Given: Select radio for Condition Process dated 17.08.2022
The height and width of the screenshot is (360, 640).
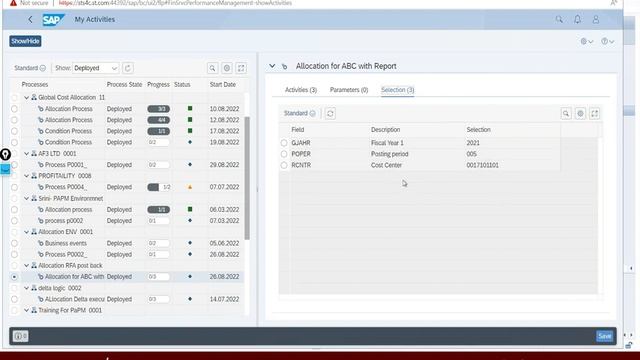Looking at the screenshot, I should pos(14,131).
